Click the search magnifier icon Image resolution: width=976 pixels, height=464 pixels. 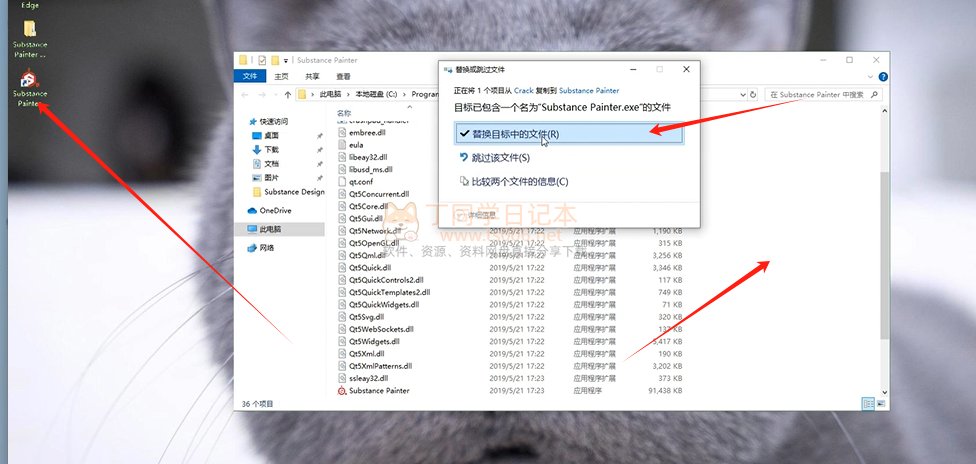874,95
